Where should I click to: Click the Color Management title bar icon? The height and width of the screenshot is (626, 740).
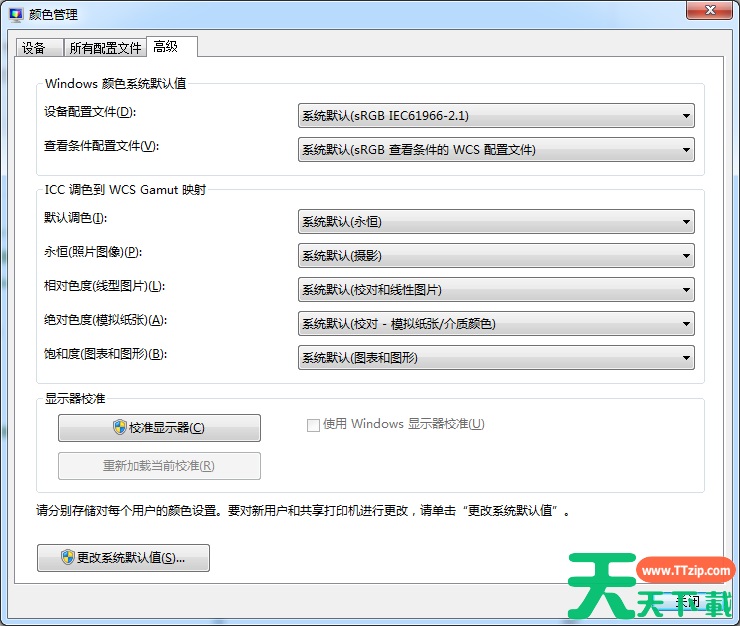16,15
